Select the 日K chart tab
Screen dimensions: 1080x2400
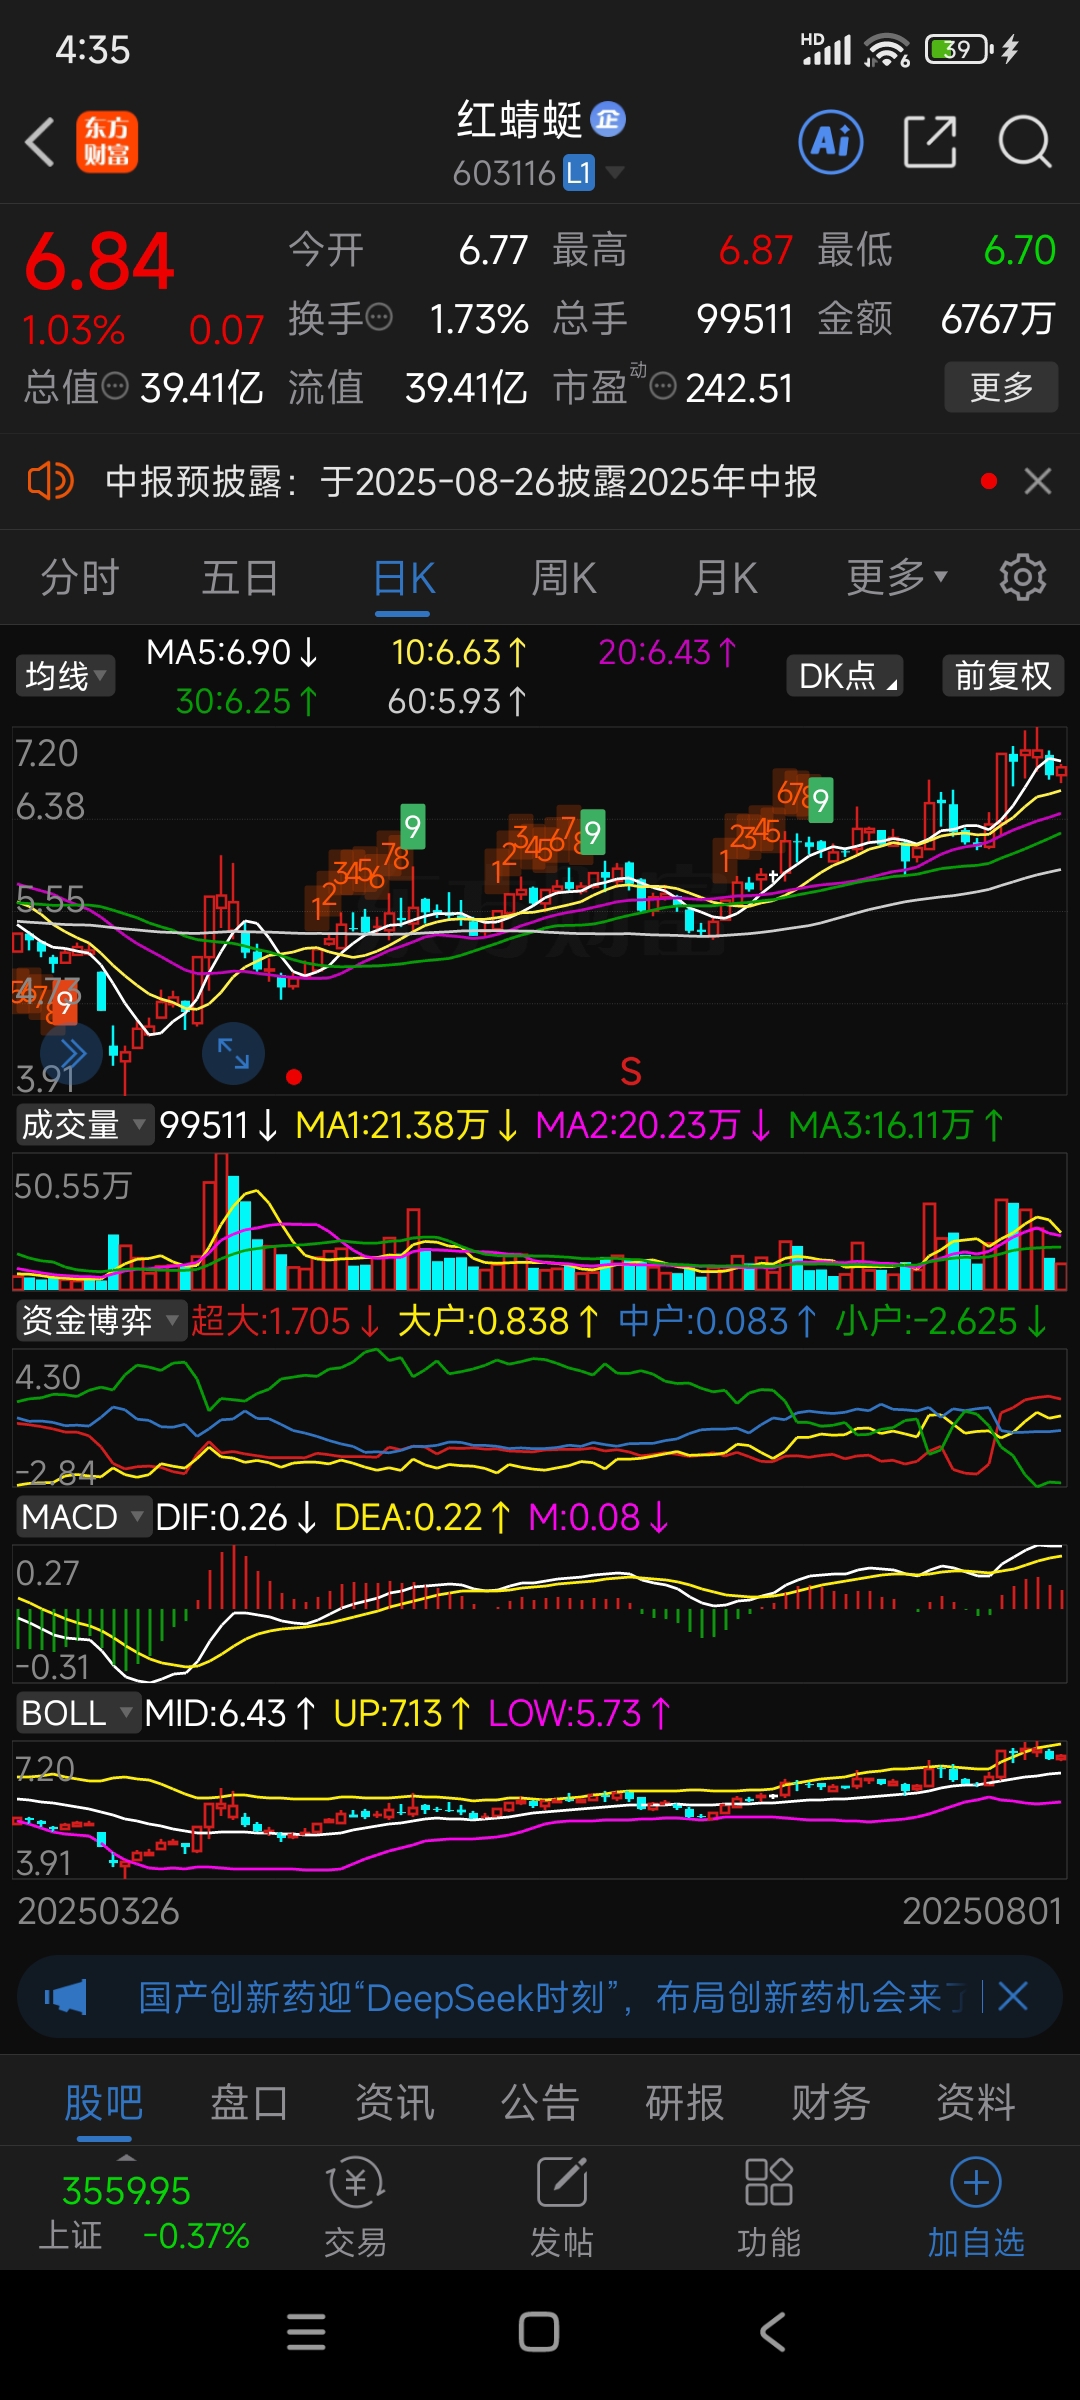tap(403, 578)
